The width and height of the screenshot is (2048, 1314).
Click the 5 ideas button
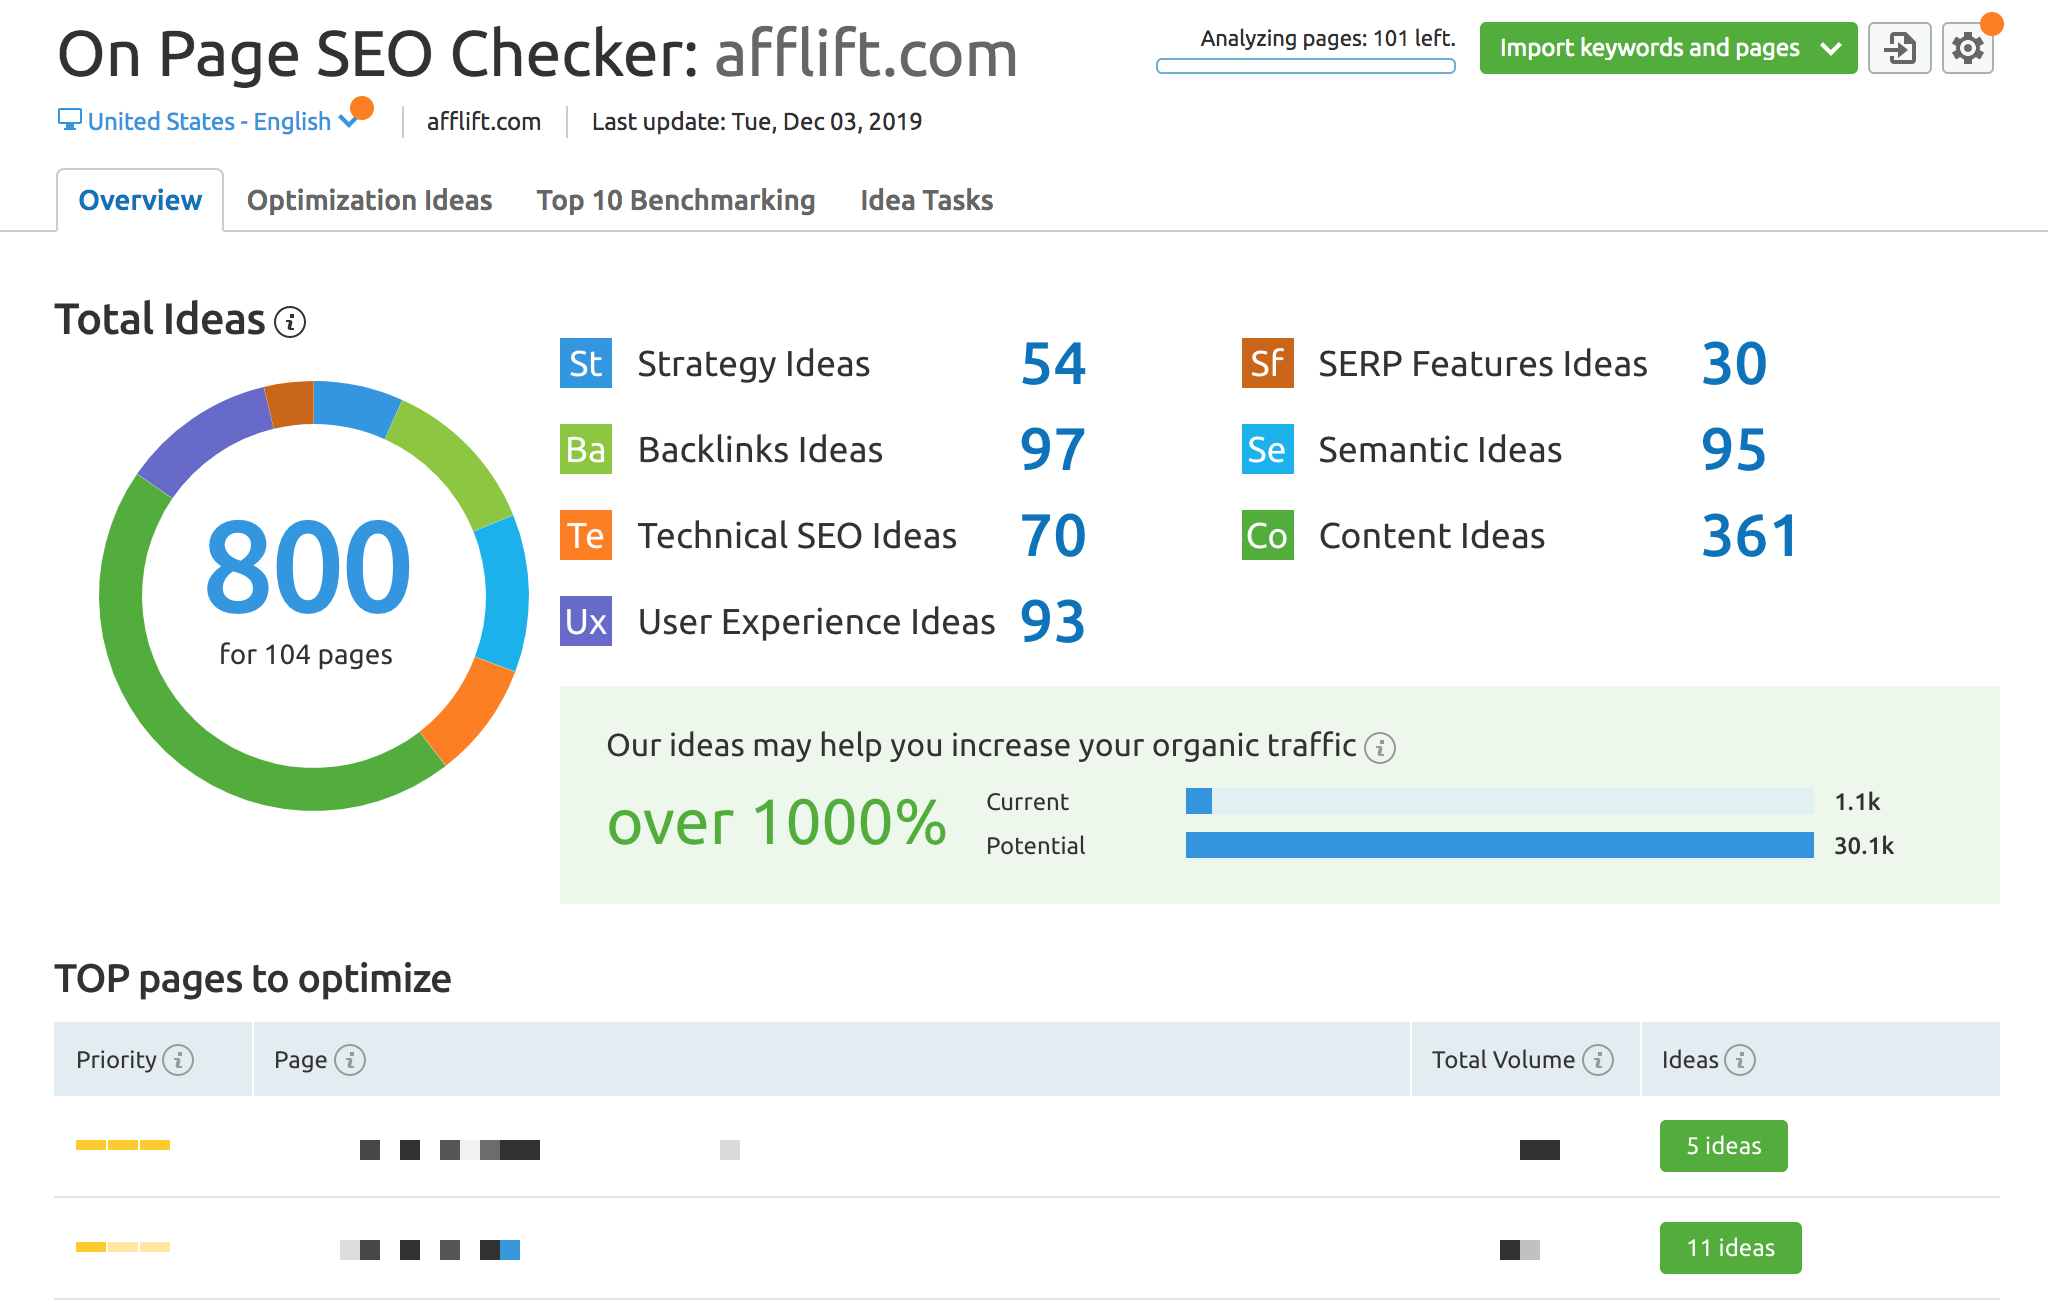pos(1723,1146)
